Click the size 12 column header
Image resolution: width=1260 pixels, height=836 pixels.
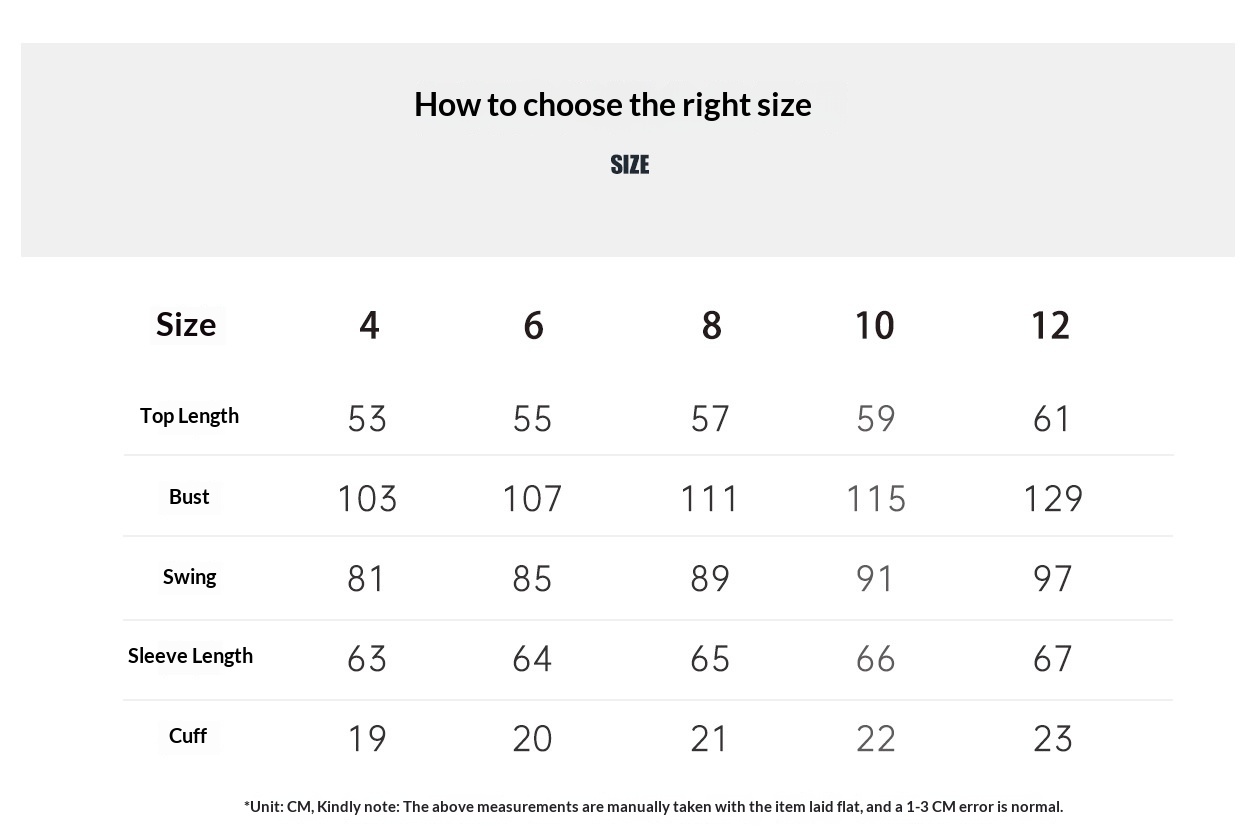(1050, 325)
